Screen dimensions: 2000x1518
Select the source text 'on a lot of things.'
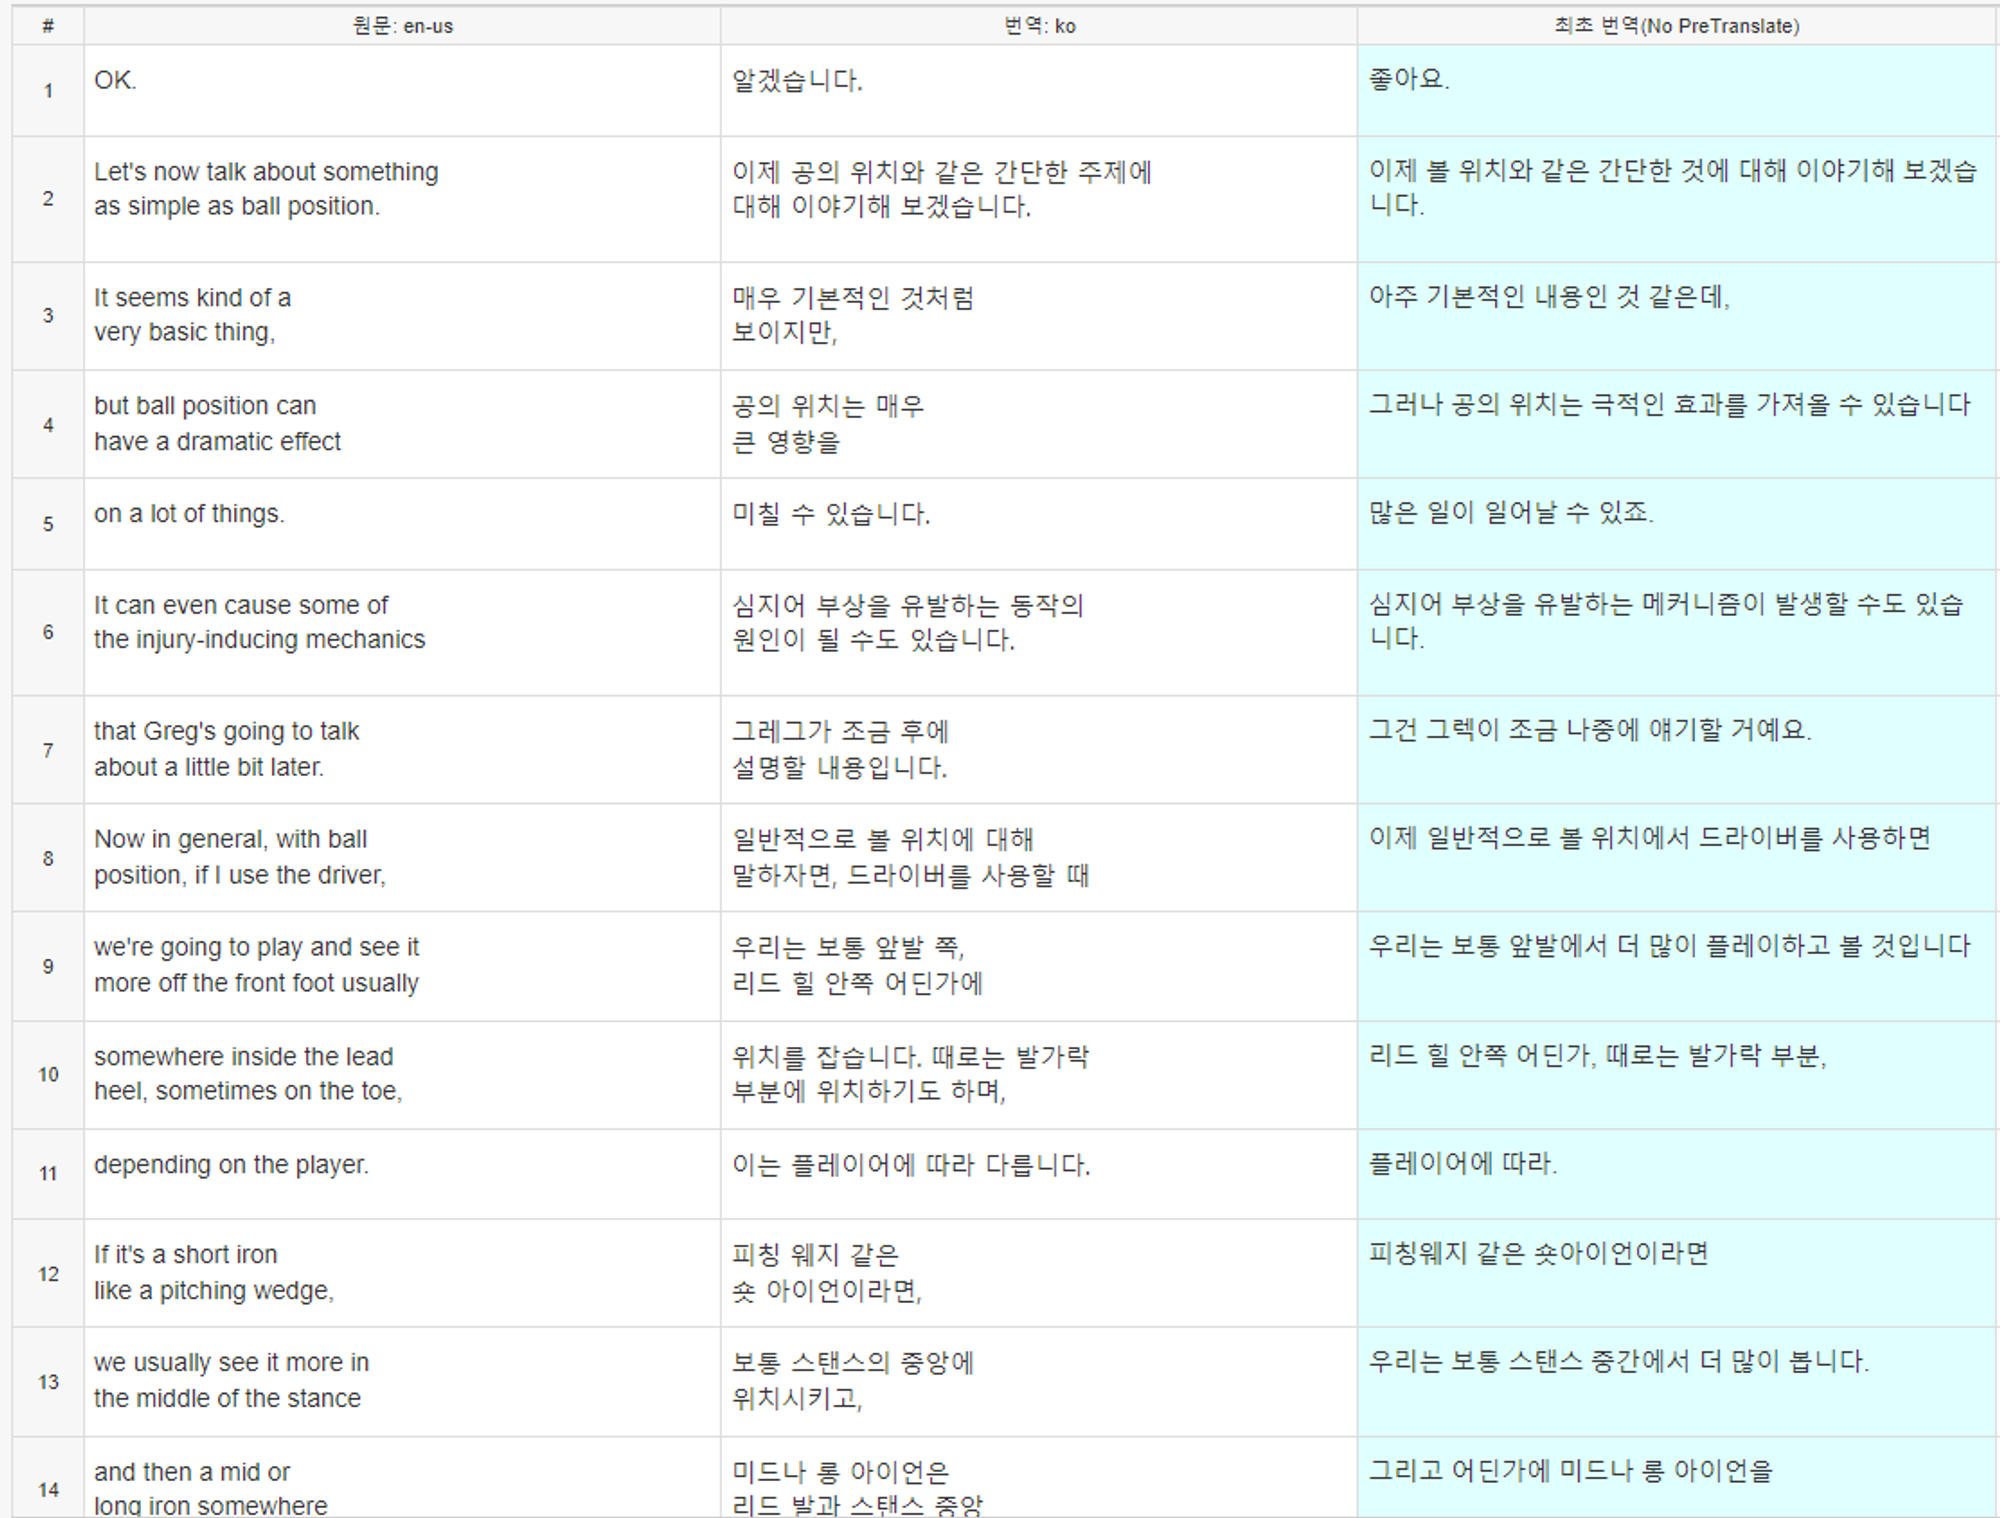click(190, 513)
